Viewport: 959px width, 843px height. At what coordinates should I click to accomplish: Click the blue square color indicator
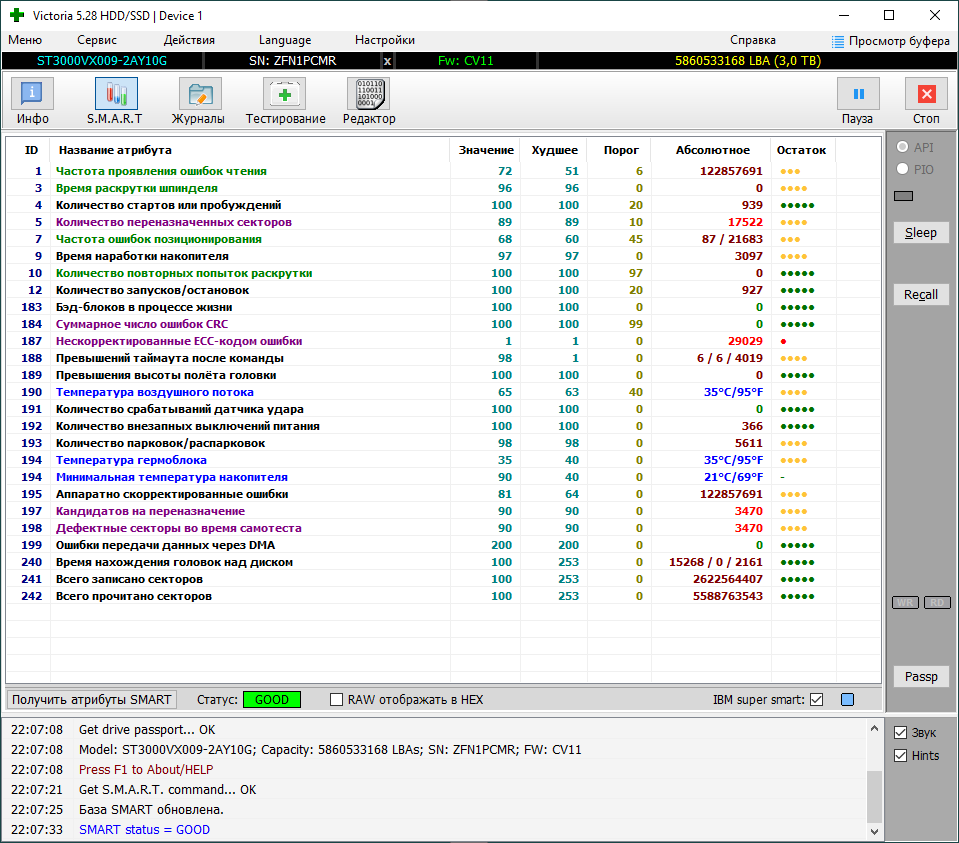(x=848, y=700)
